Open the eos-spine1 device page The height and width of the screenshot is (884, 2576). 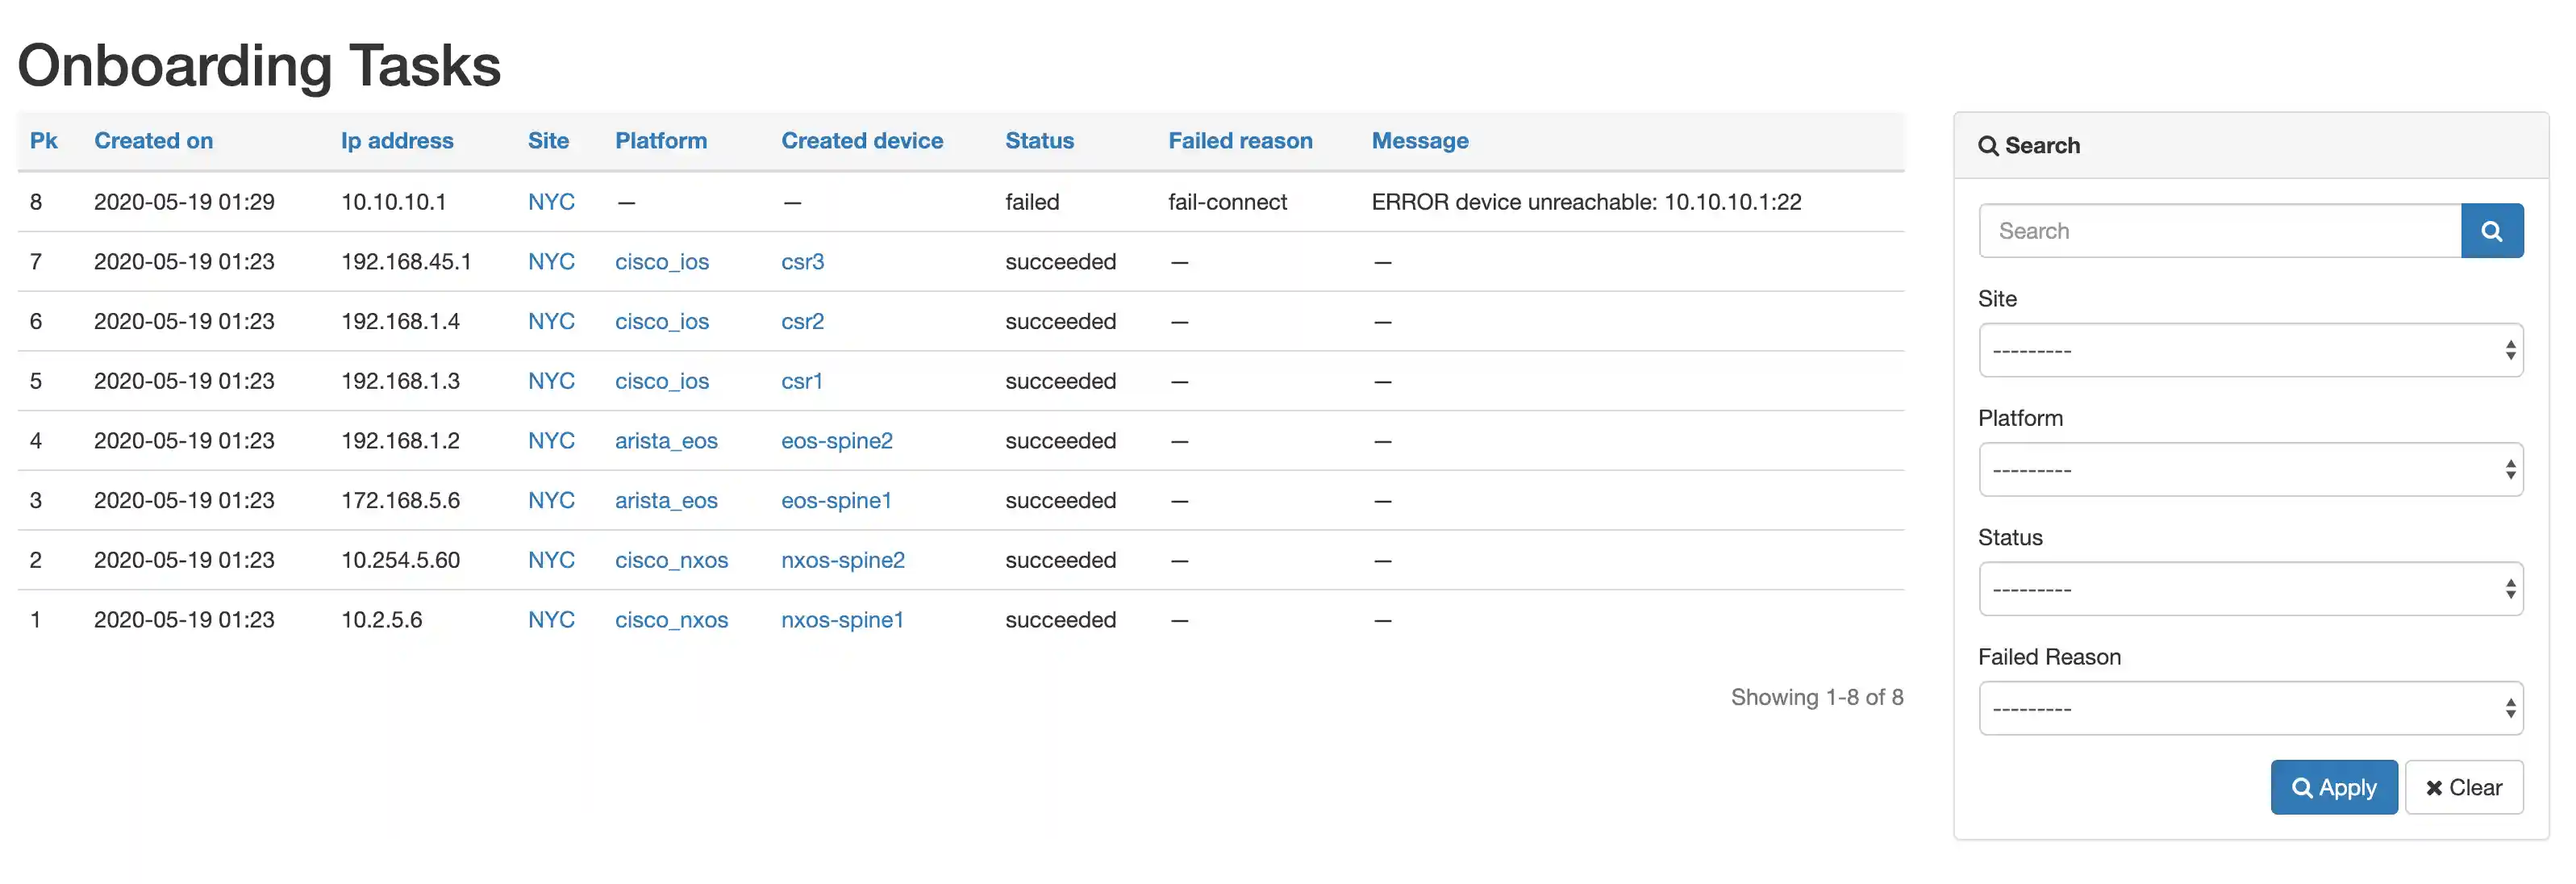point(836,500)
